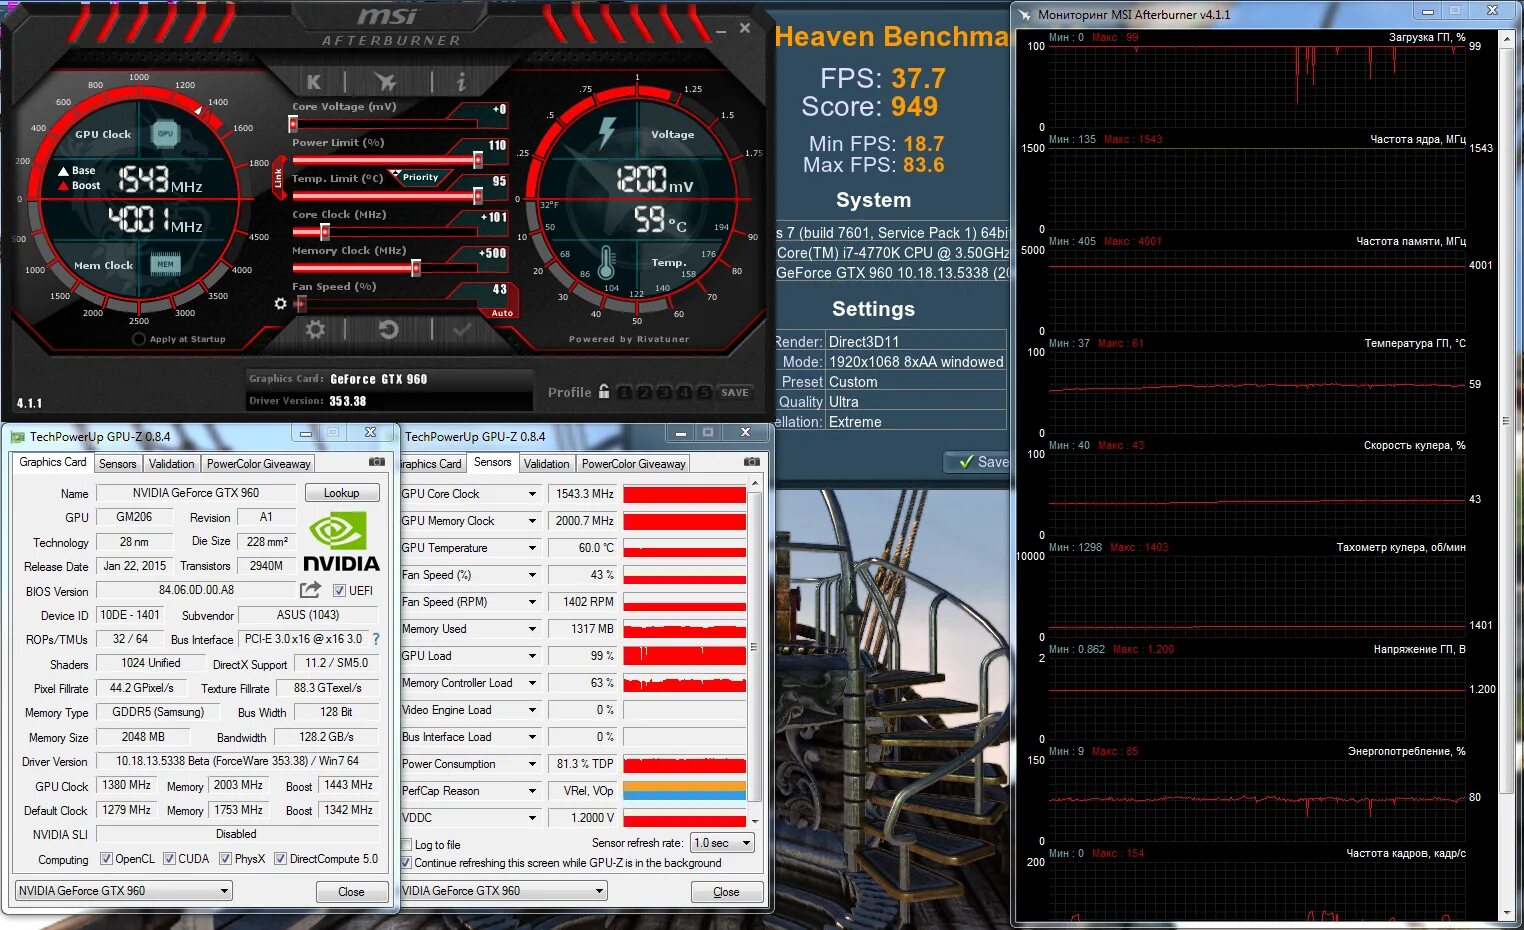Screen dimensions: 1524x930
Task: Enable the Log to file checkbox
Action: (x=407, y=845)
